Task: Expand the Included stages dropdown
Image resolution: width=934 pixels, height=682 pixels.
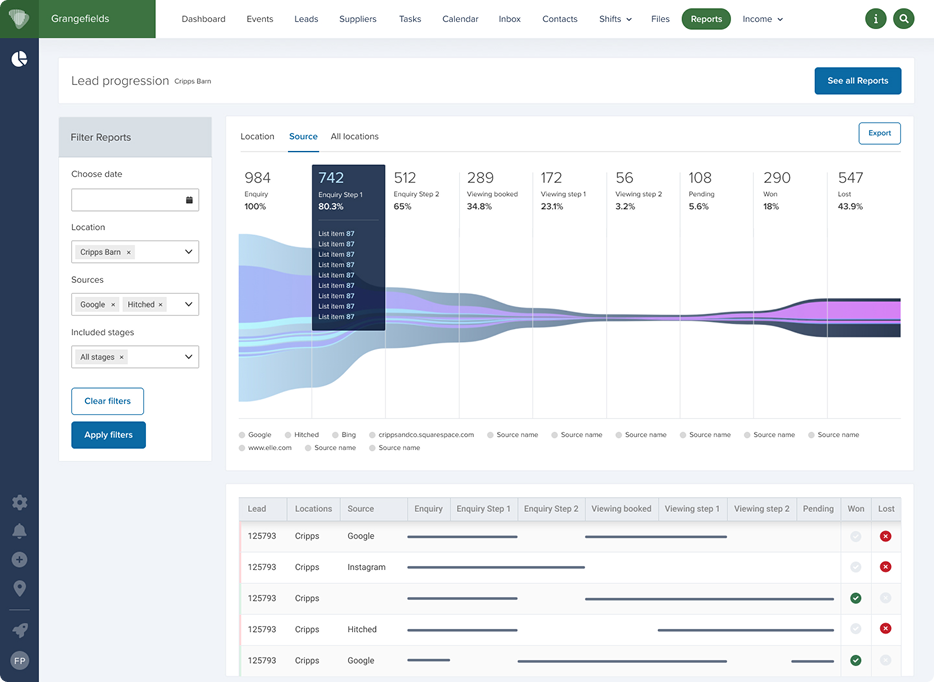Action: coord(135,357)
